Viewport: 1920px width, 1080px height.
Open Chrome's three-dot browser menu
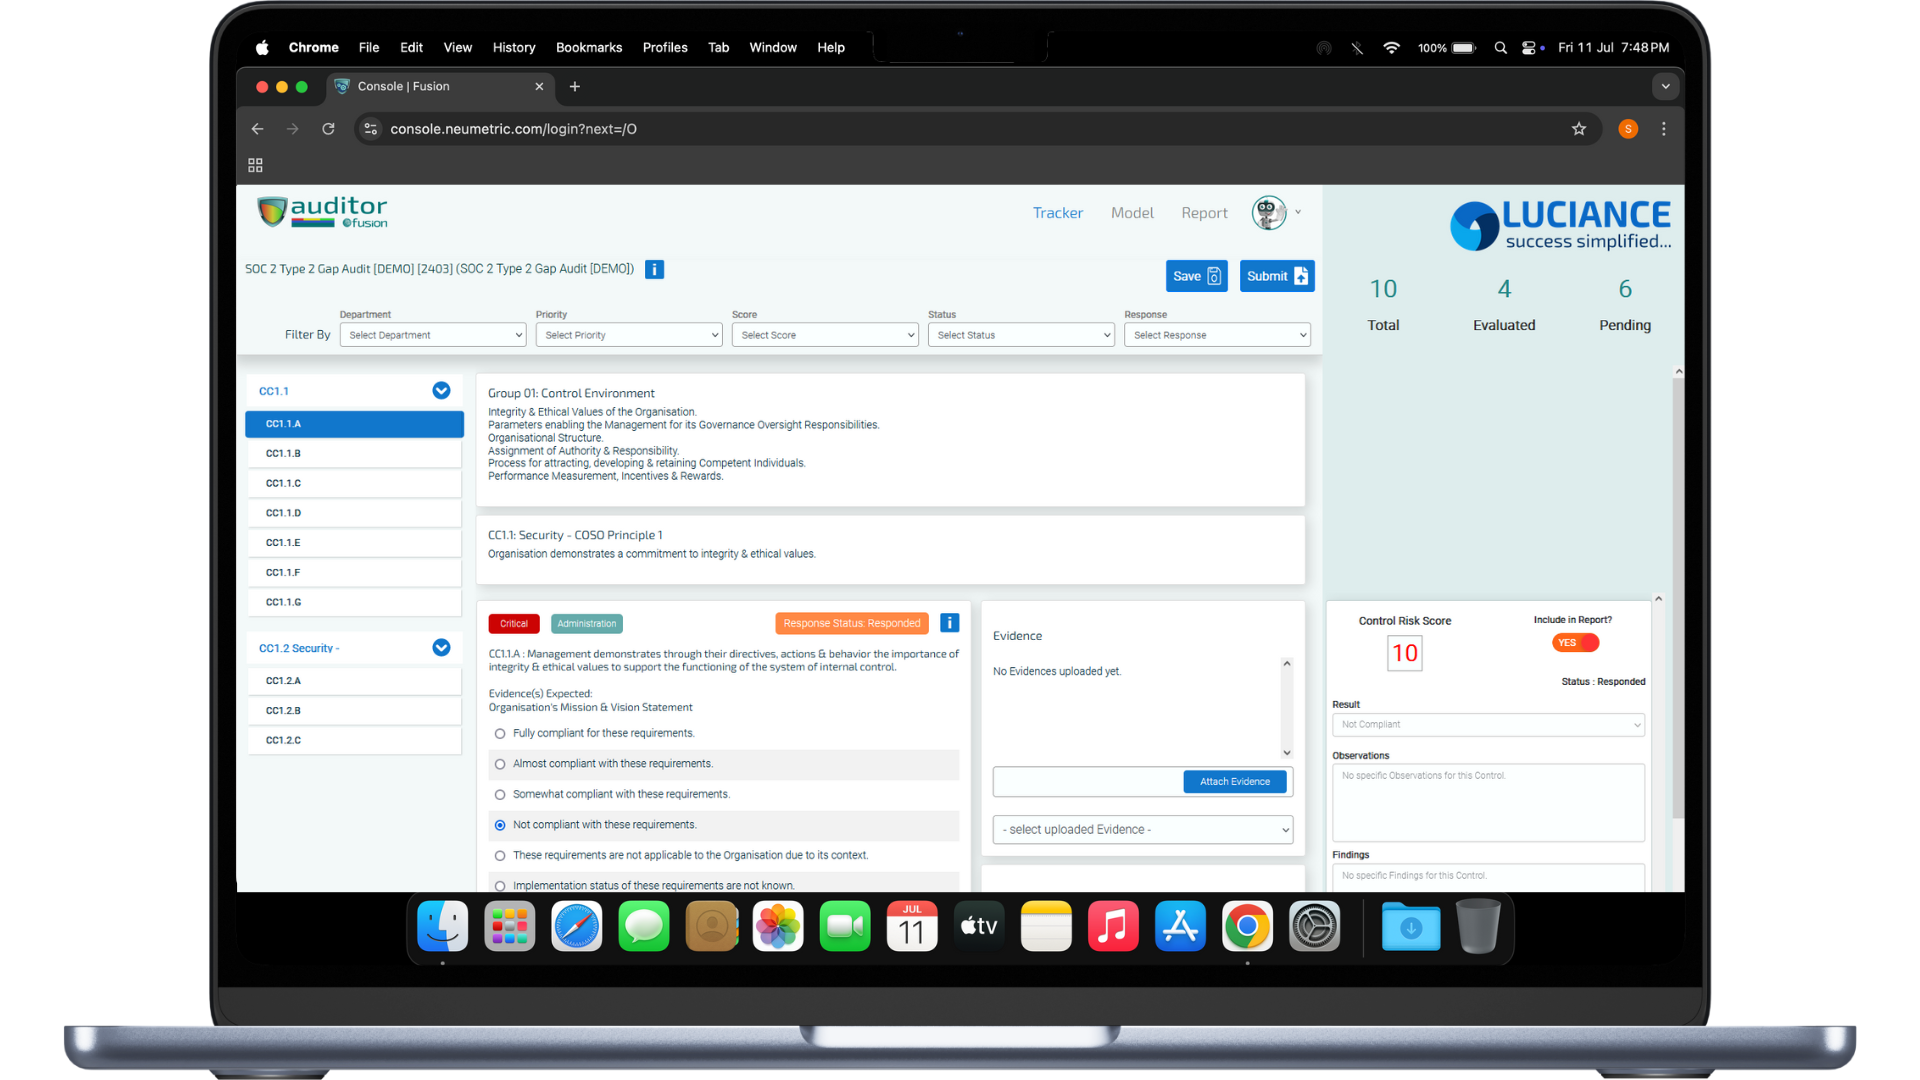click(1663, 129)
